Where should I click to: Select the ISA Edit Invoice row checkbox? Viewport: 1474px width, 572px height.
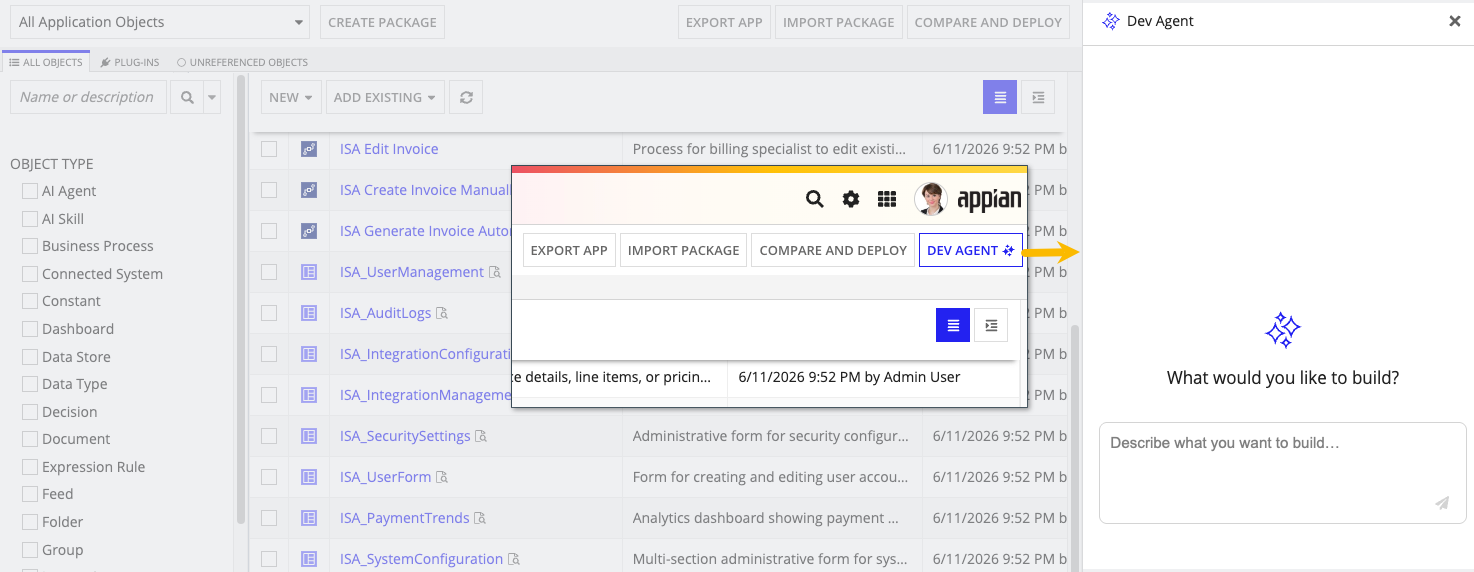[x=269, y=149]
